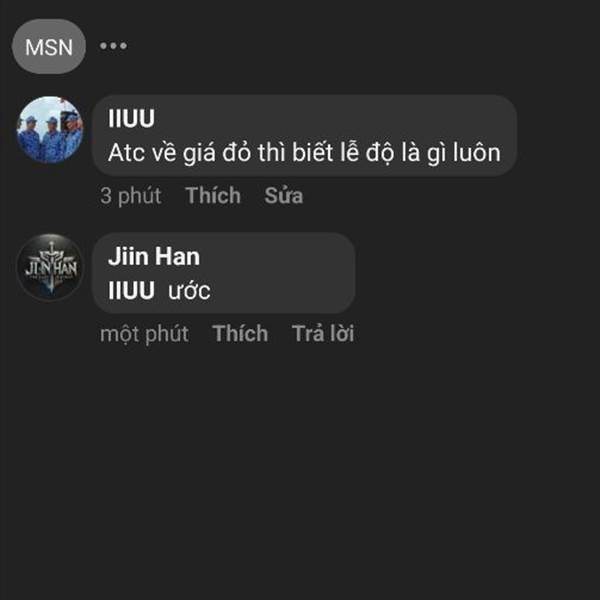Click the MSN pill label

[49, 47]
